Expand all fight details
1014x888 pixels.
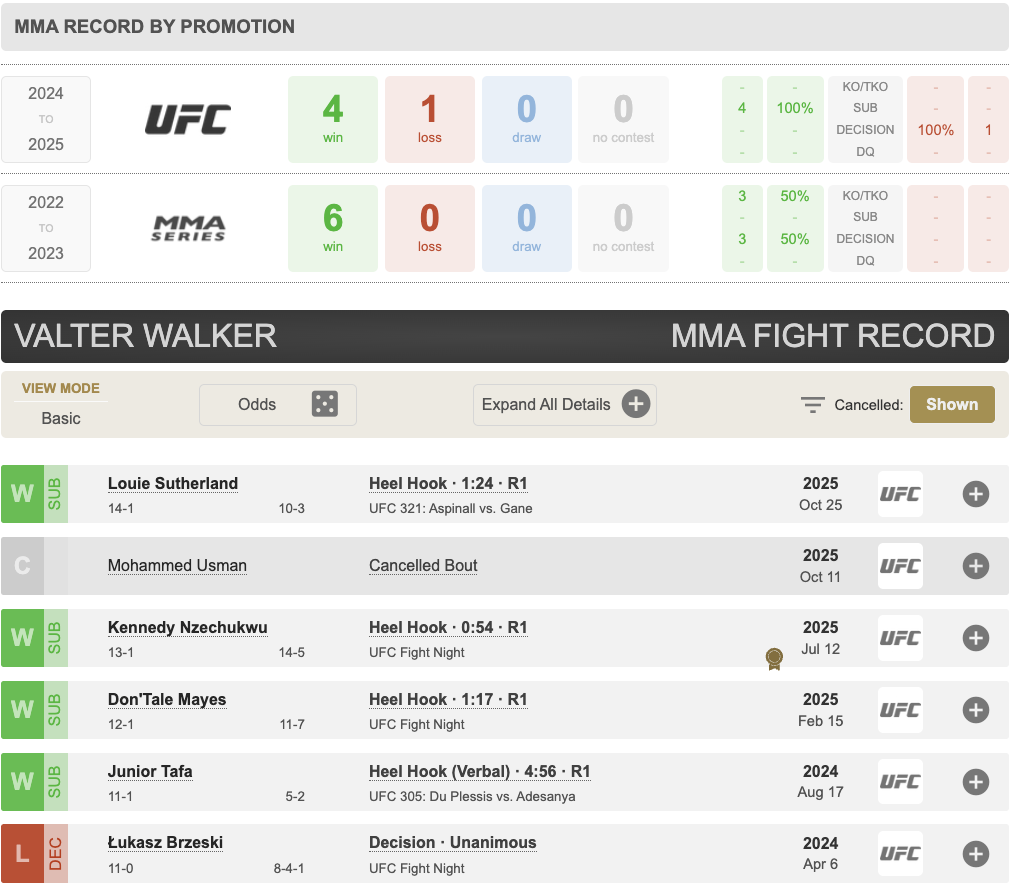point(564,404)
